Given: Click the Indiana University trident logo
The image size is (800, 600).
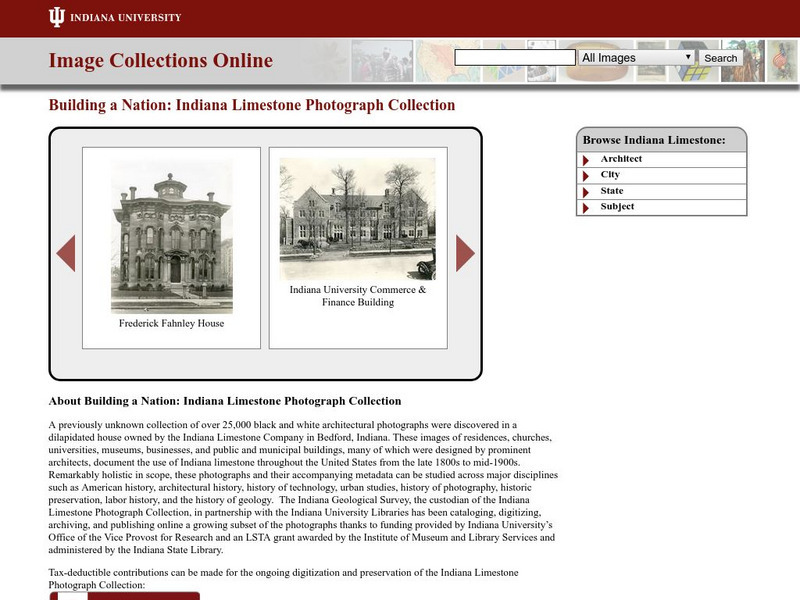Looking at the screenshot, I should point(57,17).
